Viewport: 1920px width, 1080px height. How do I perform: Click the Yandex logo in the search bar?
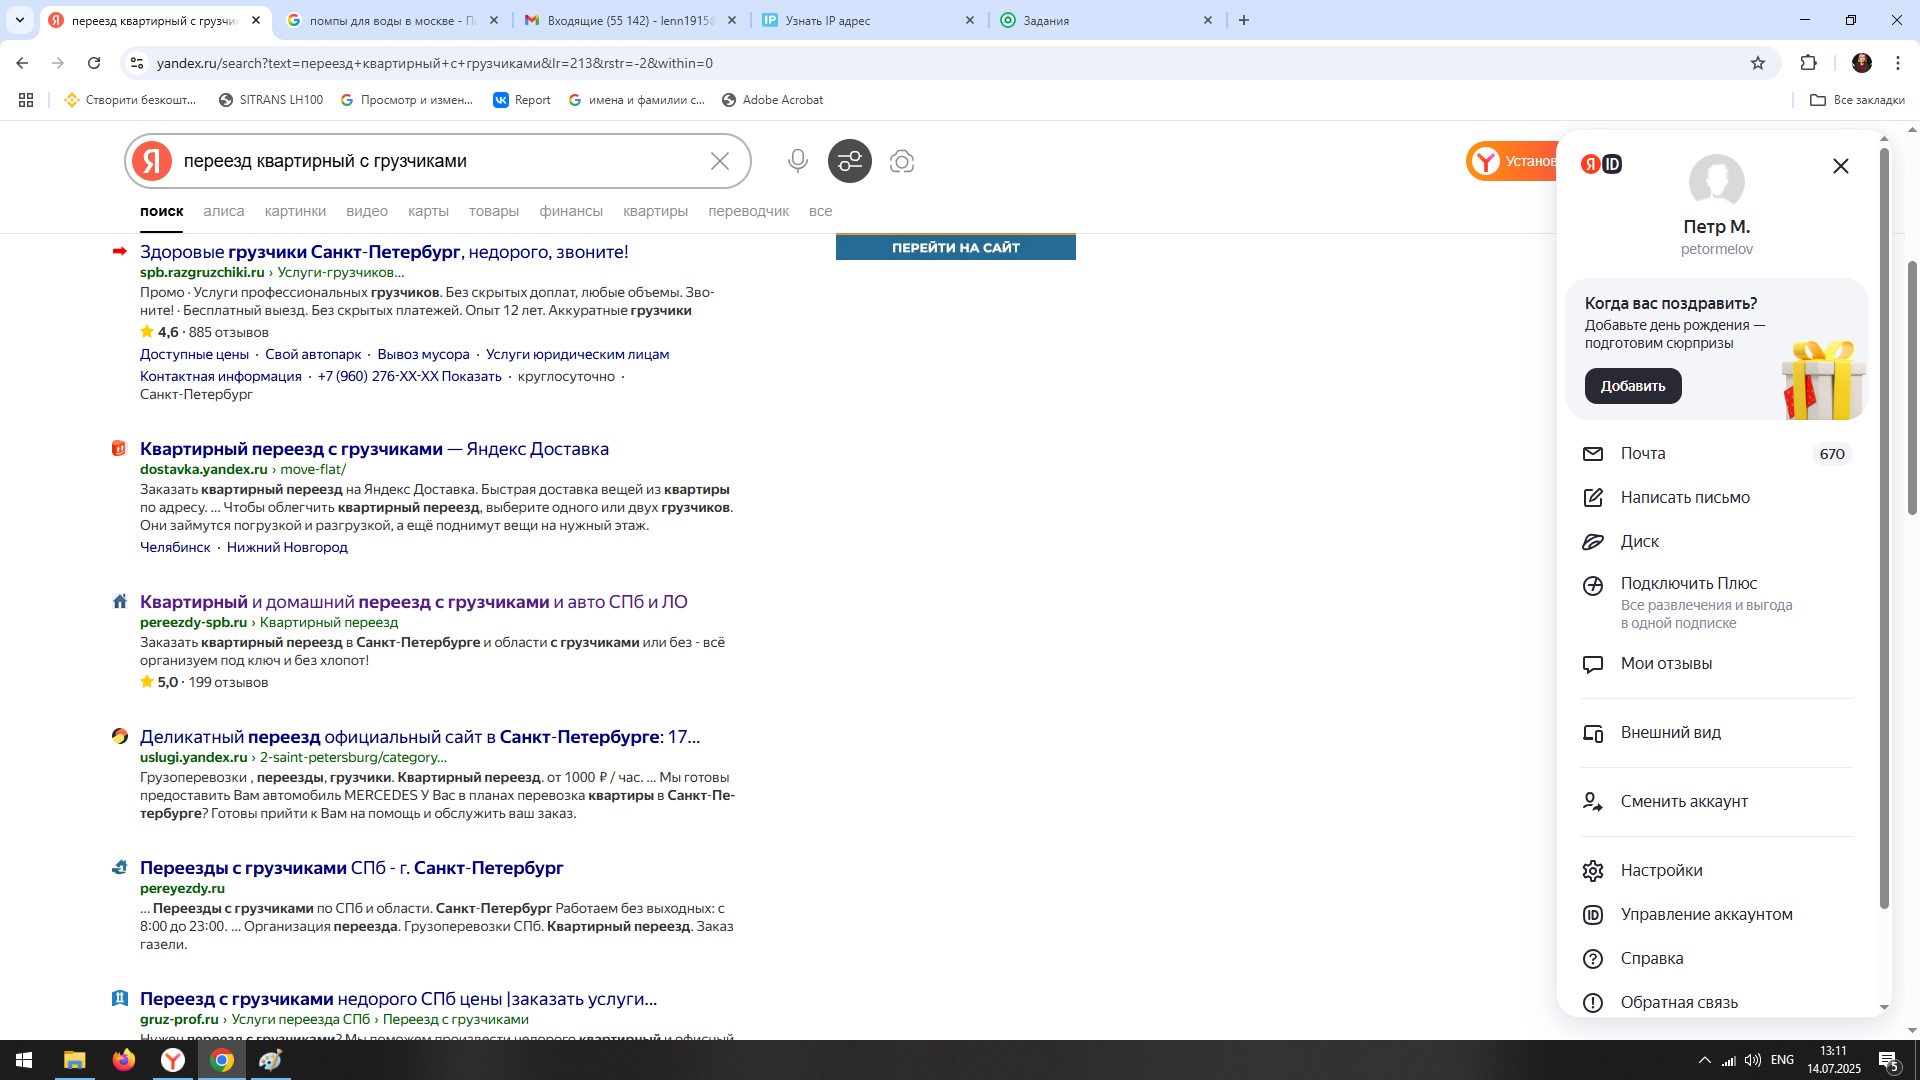tap(152, 161)
